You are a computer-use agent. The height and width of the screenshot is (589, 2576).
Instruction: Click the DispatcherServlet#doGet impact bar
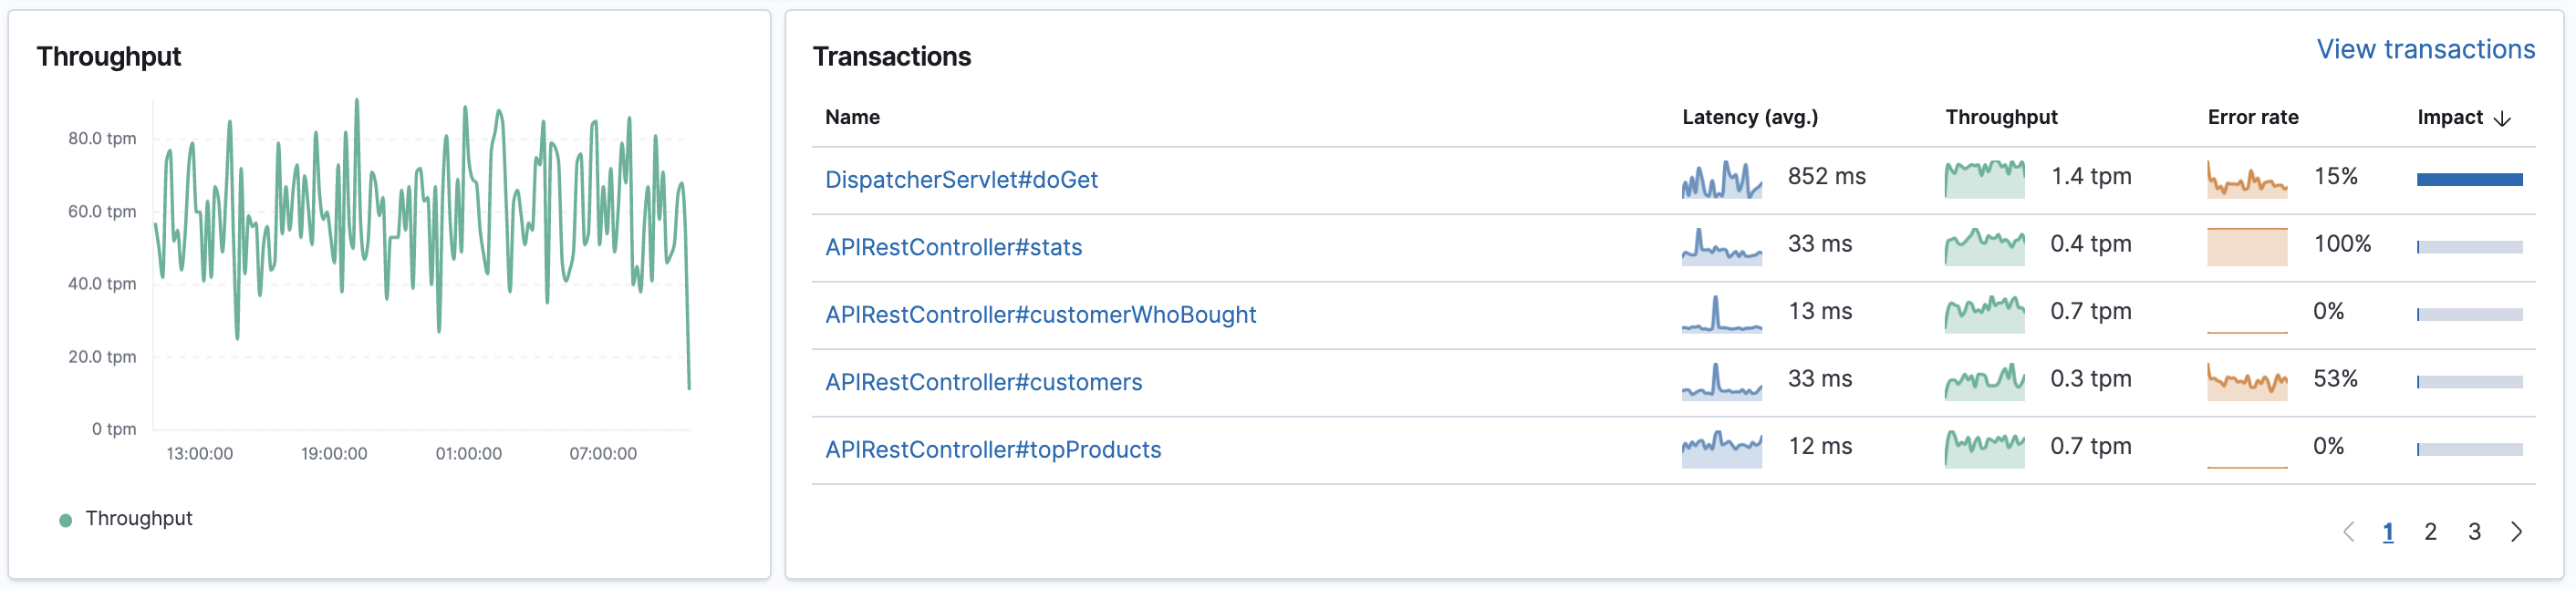pyautogui.click(x=2469, y=180)
